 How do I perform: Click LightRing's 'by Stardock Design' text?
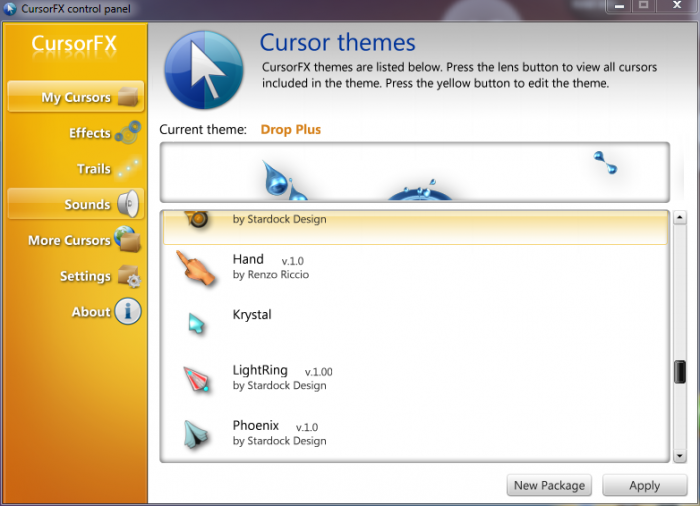pos(279,385)
